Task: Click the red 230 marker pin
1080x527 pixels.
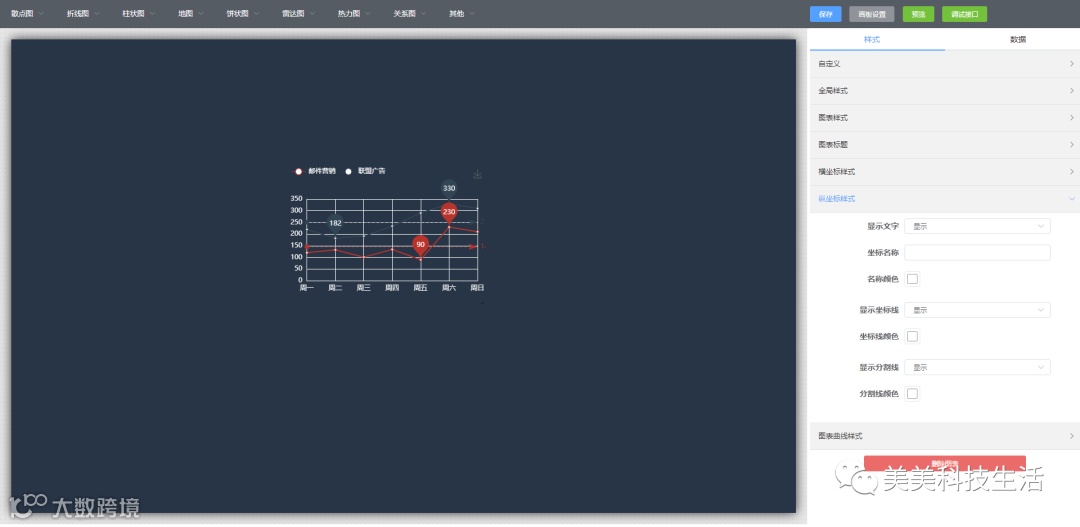Action: tap(449, 213)
